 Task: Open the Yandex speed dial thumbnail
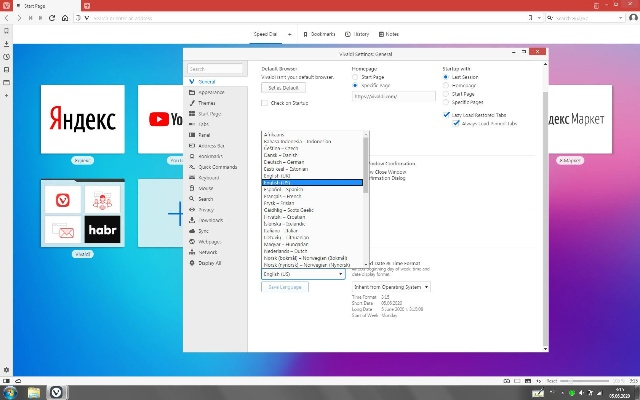click(x=82, y=119)
